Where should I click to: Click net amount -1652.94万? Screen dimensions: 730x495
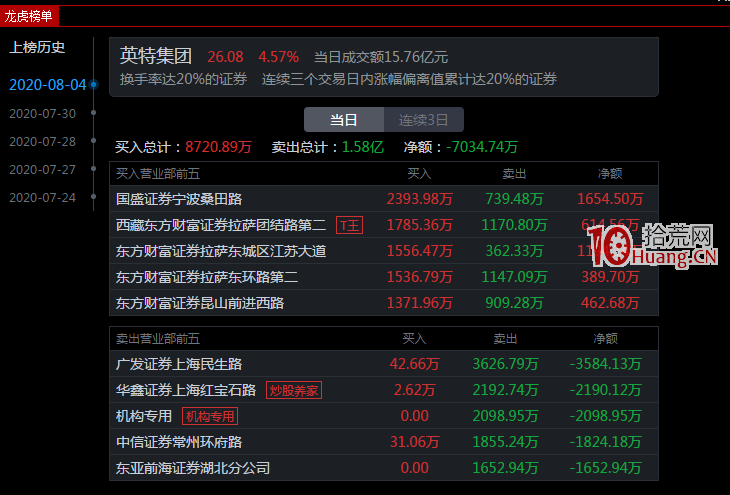(x=605, y=468)
